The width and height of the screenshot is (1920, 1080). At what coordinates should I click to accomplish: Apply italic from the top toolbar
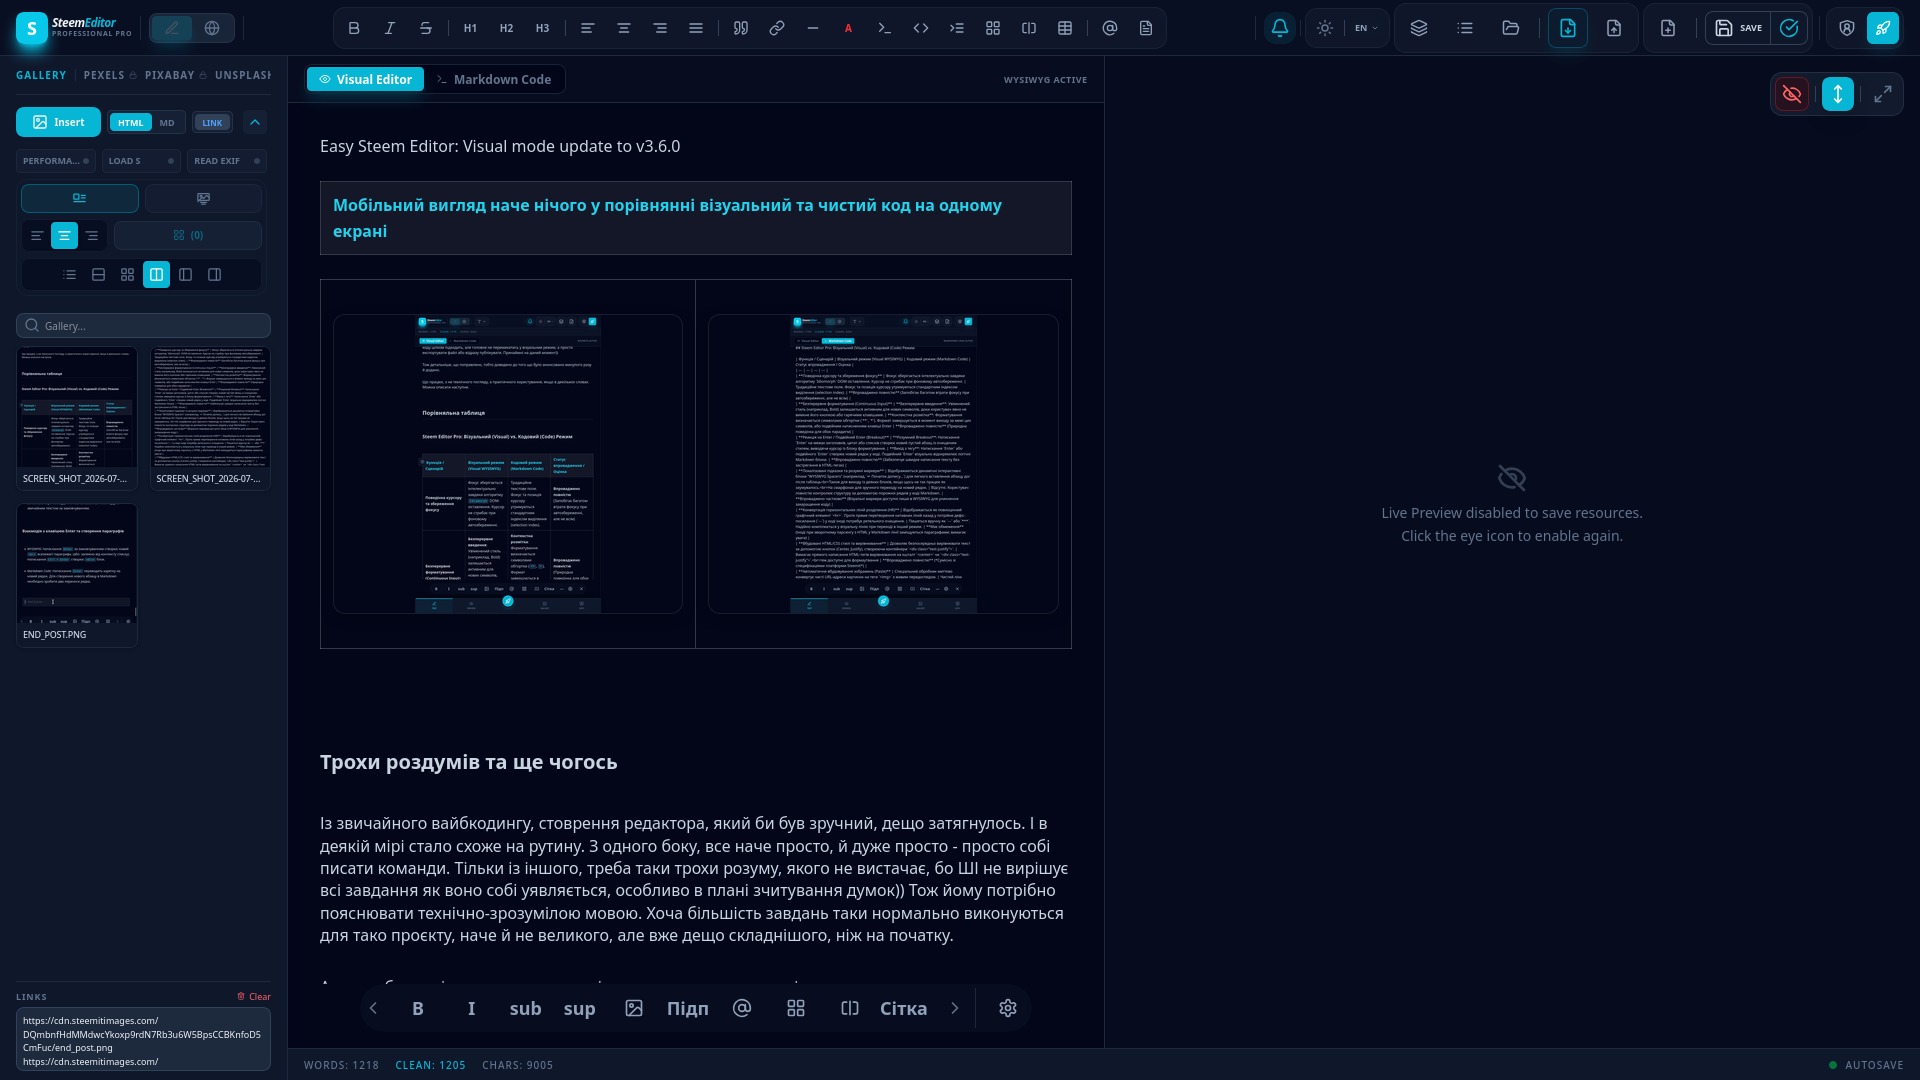pyautogui.click(x=390, y=28)
